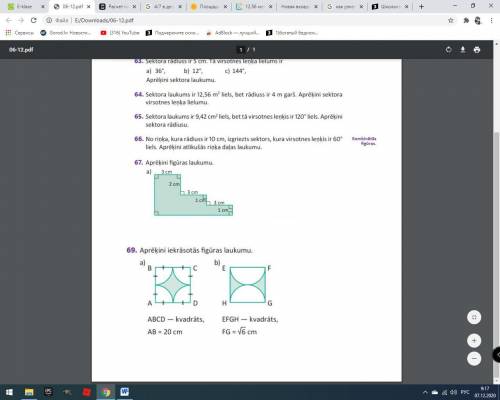Image resolution: width=500 pixels, height=400 pixels.
Task: Open a new browser tab
Action: (421, 6)
